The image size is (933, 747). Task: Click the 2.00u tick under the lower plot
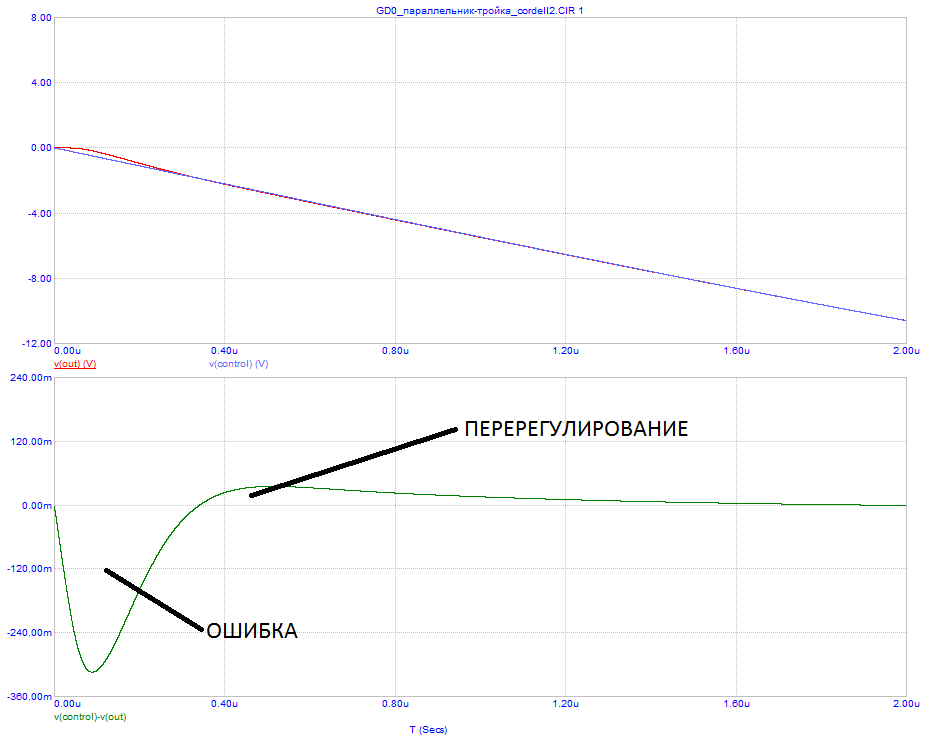point(906,704)
